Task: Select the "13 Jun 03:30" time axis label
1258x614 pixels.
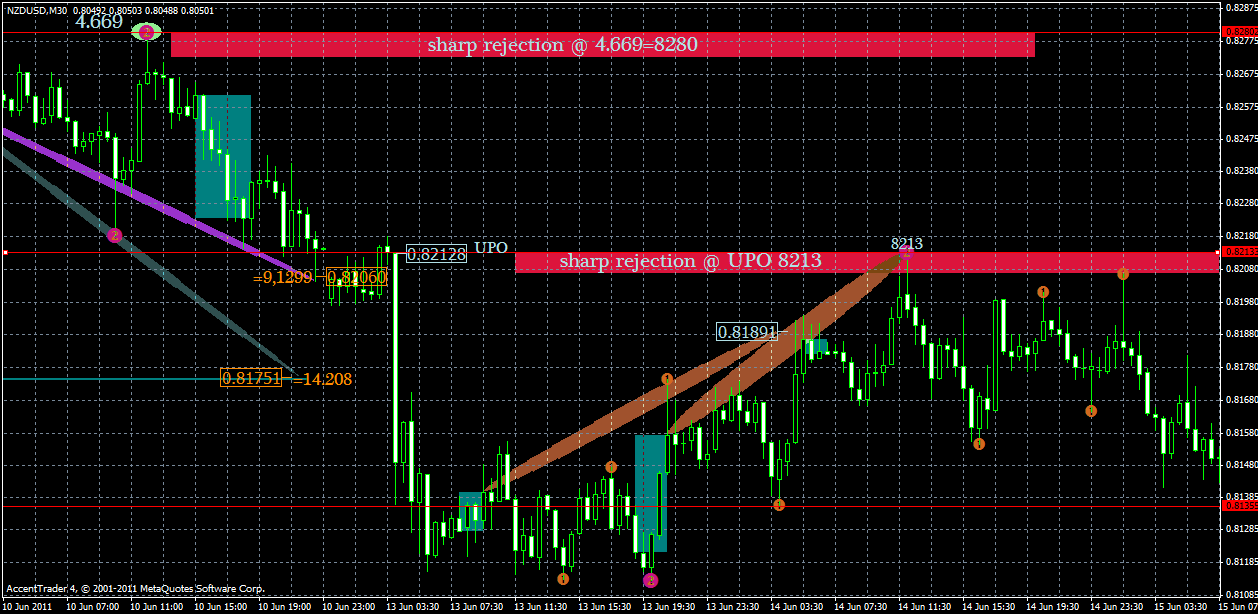Action: point(413,606)
